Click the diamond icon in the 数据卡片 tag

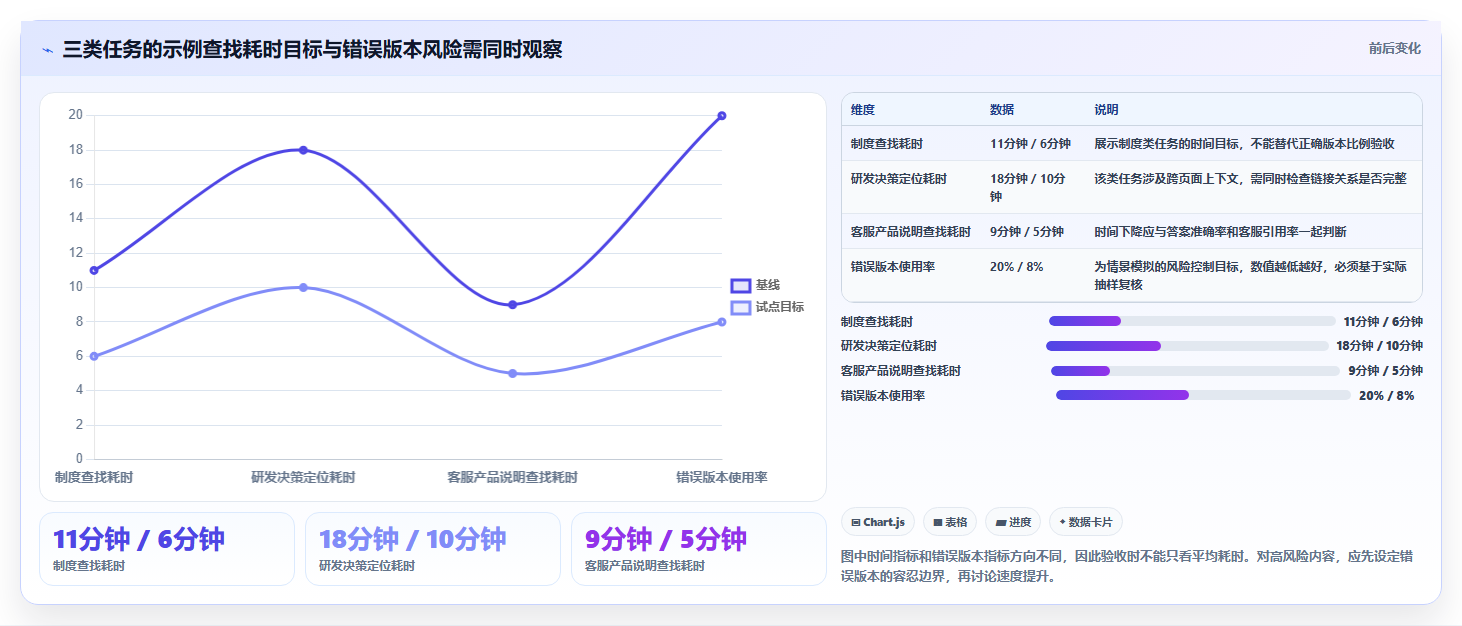pyautogui.click(x=1062, y=522)
